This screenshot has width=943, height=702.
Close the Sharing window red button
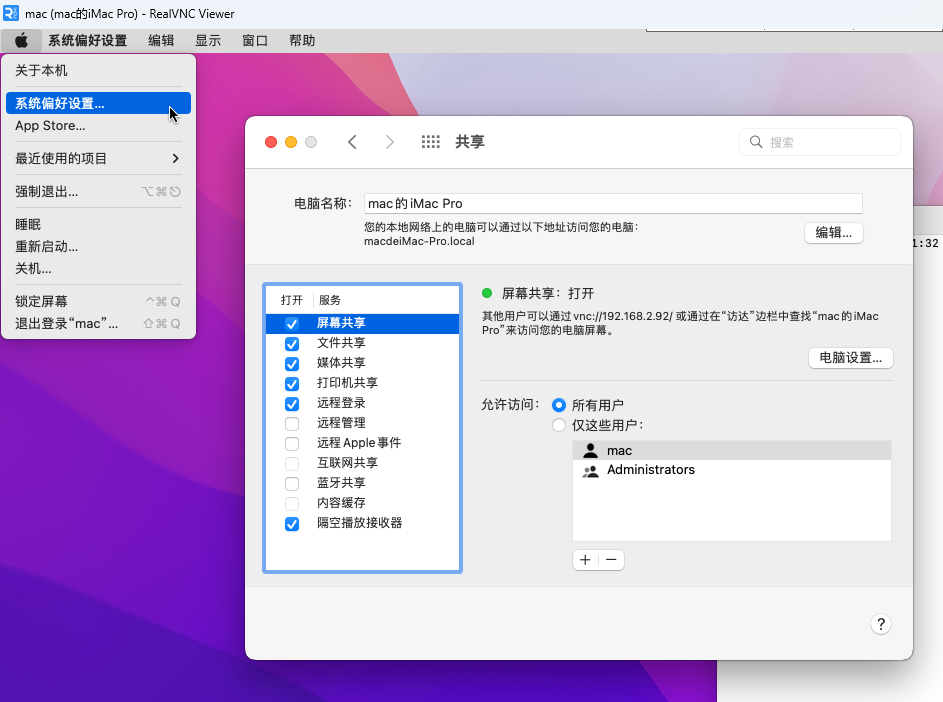click(271, 142)
